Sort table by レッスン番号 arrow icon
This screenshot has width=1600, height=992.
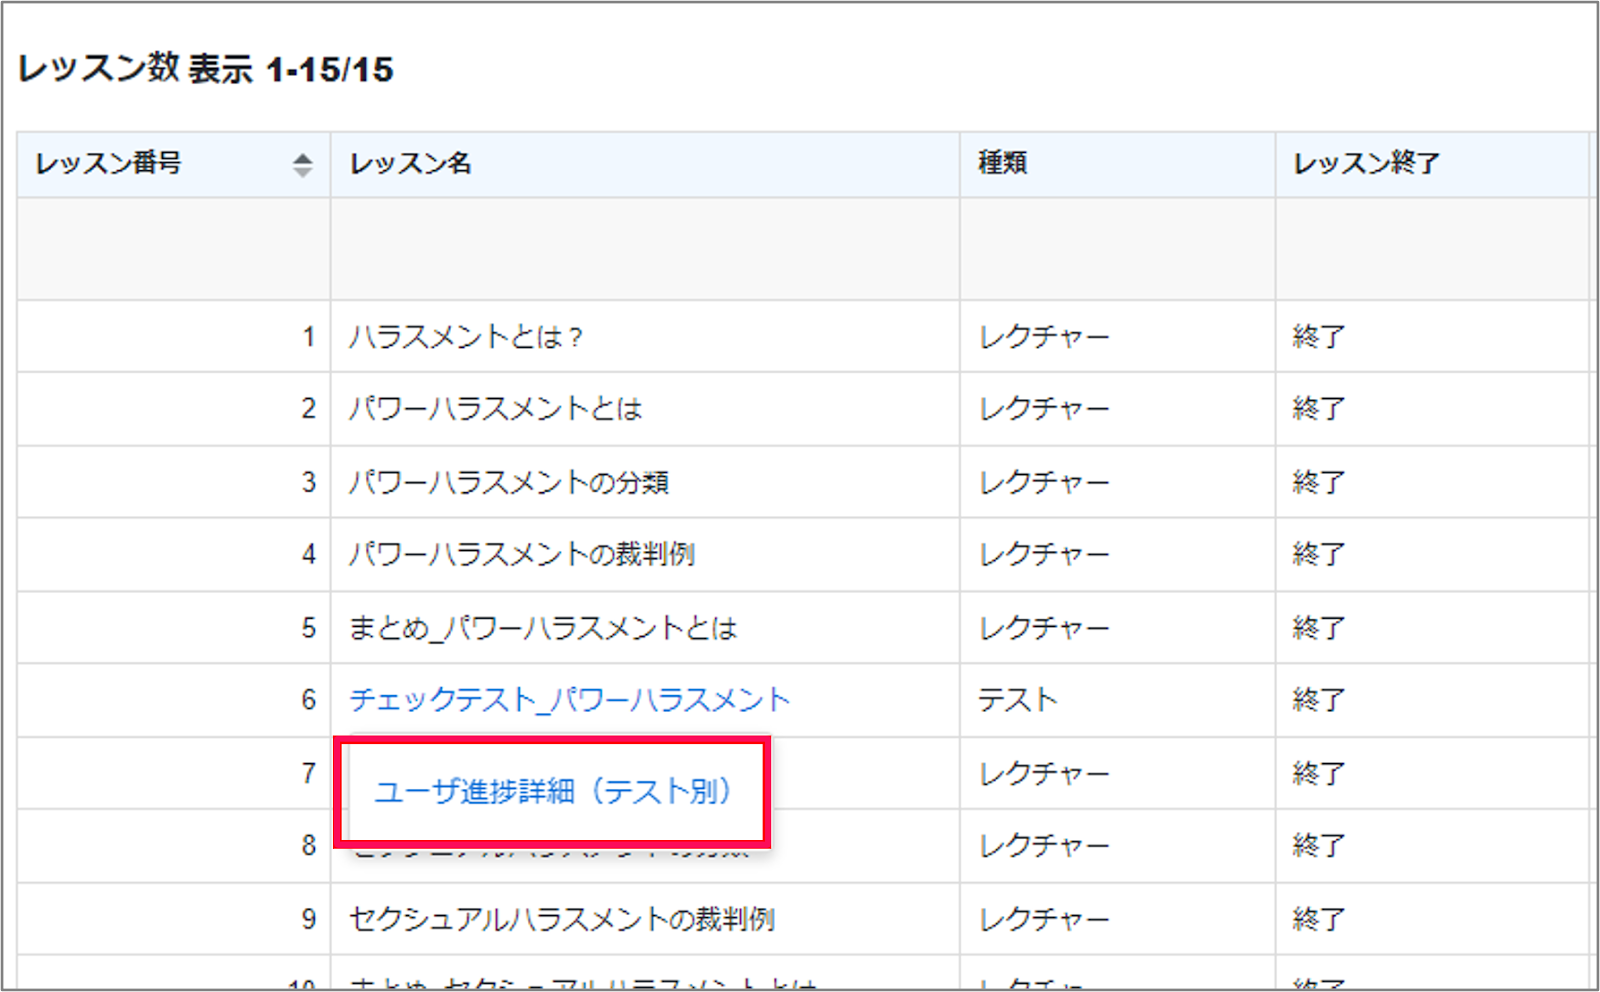click(x=302, y=164)
